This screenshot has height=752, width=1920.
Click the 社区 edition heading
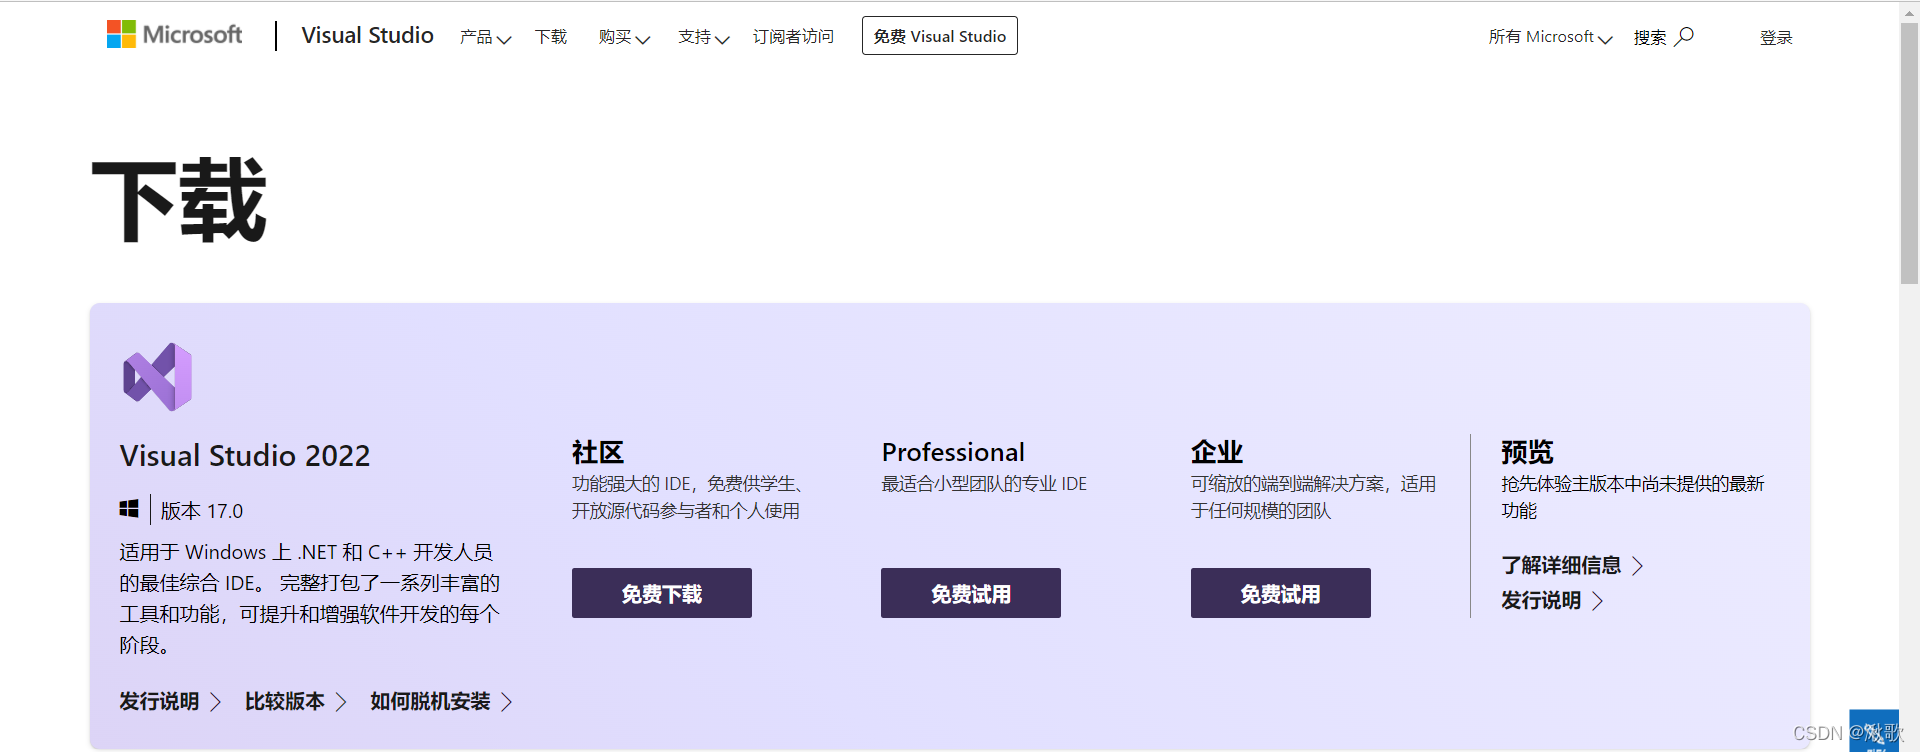click(x=598, y=452)
